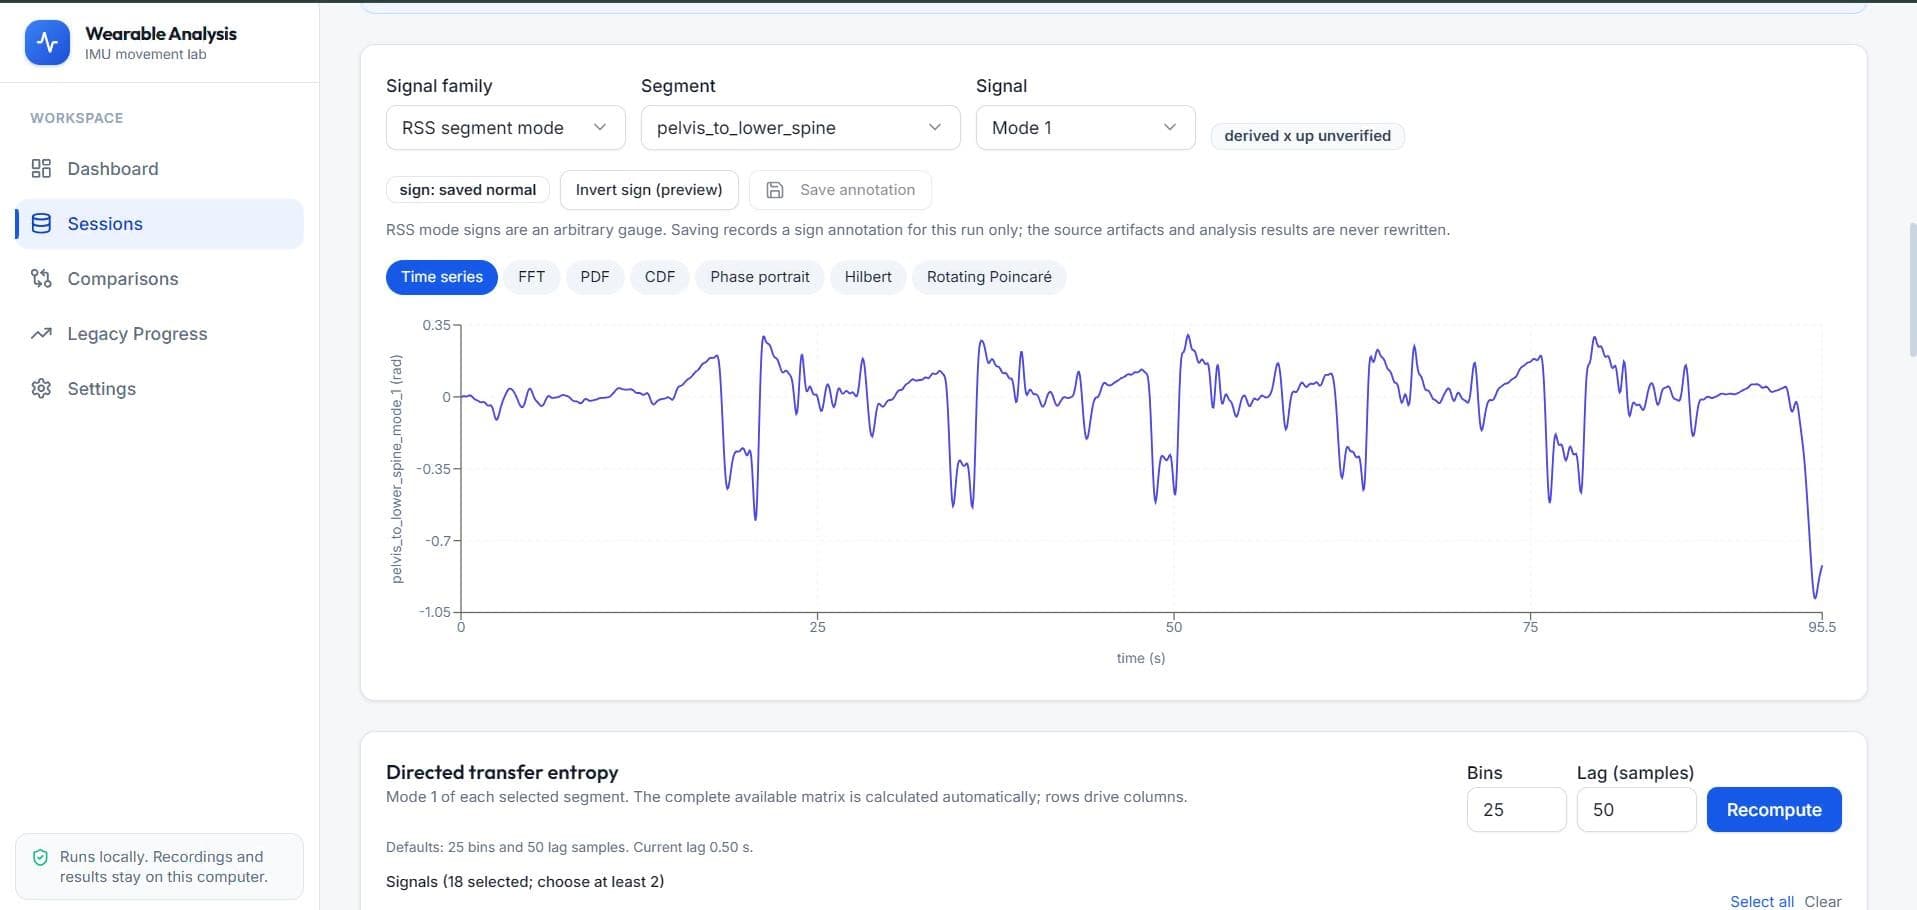This screenshot has width=1917, height=910.
Task: Click Invert sign (preview) button
Action: point(649,190)
